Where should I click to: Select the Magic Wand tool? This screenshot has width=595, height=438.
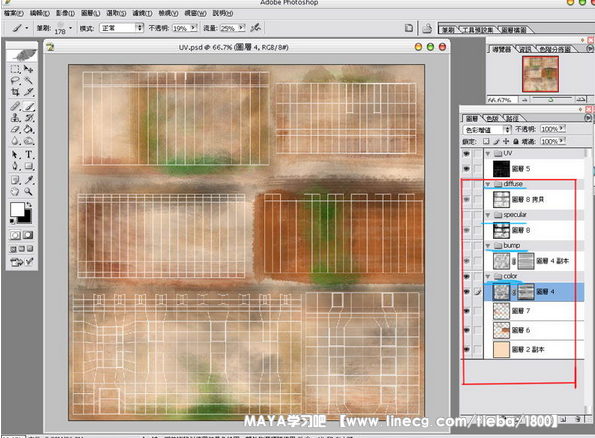(28, 80)
